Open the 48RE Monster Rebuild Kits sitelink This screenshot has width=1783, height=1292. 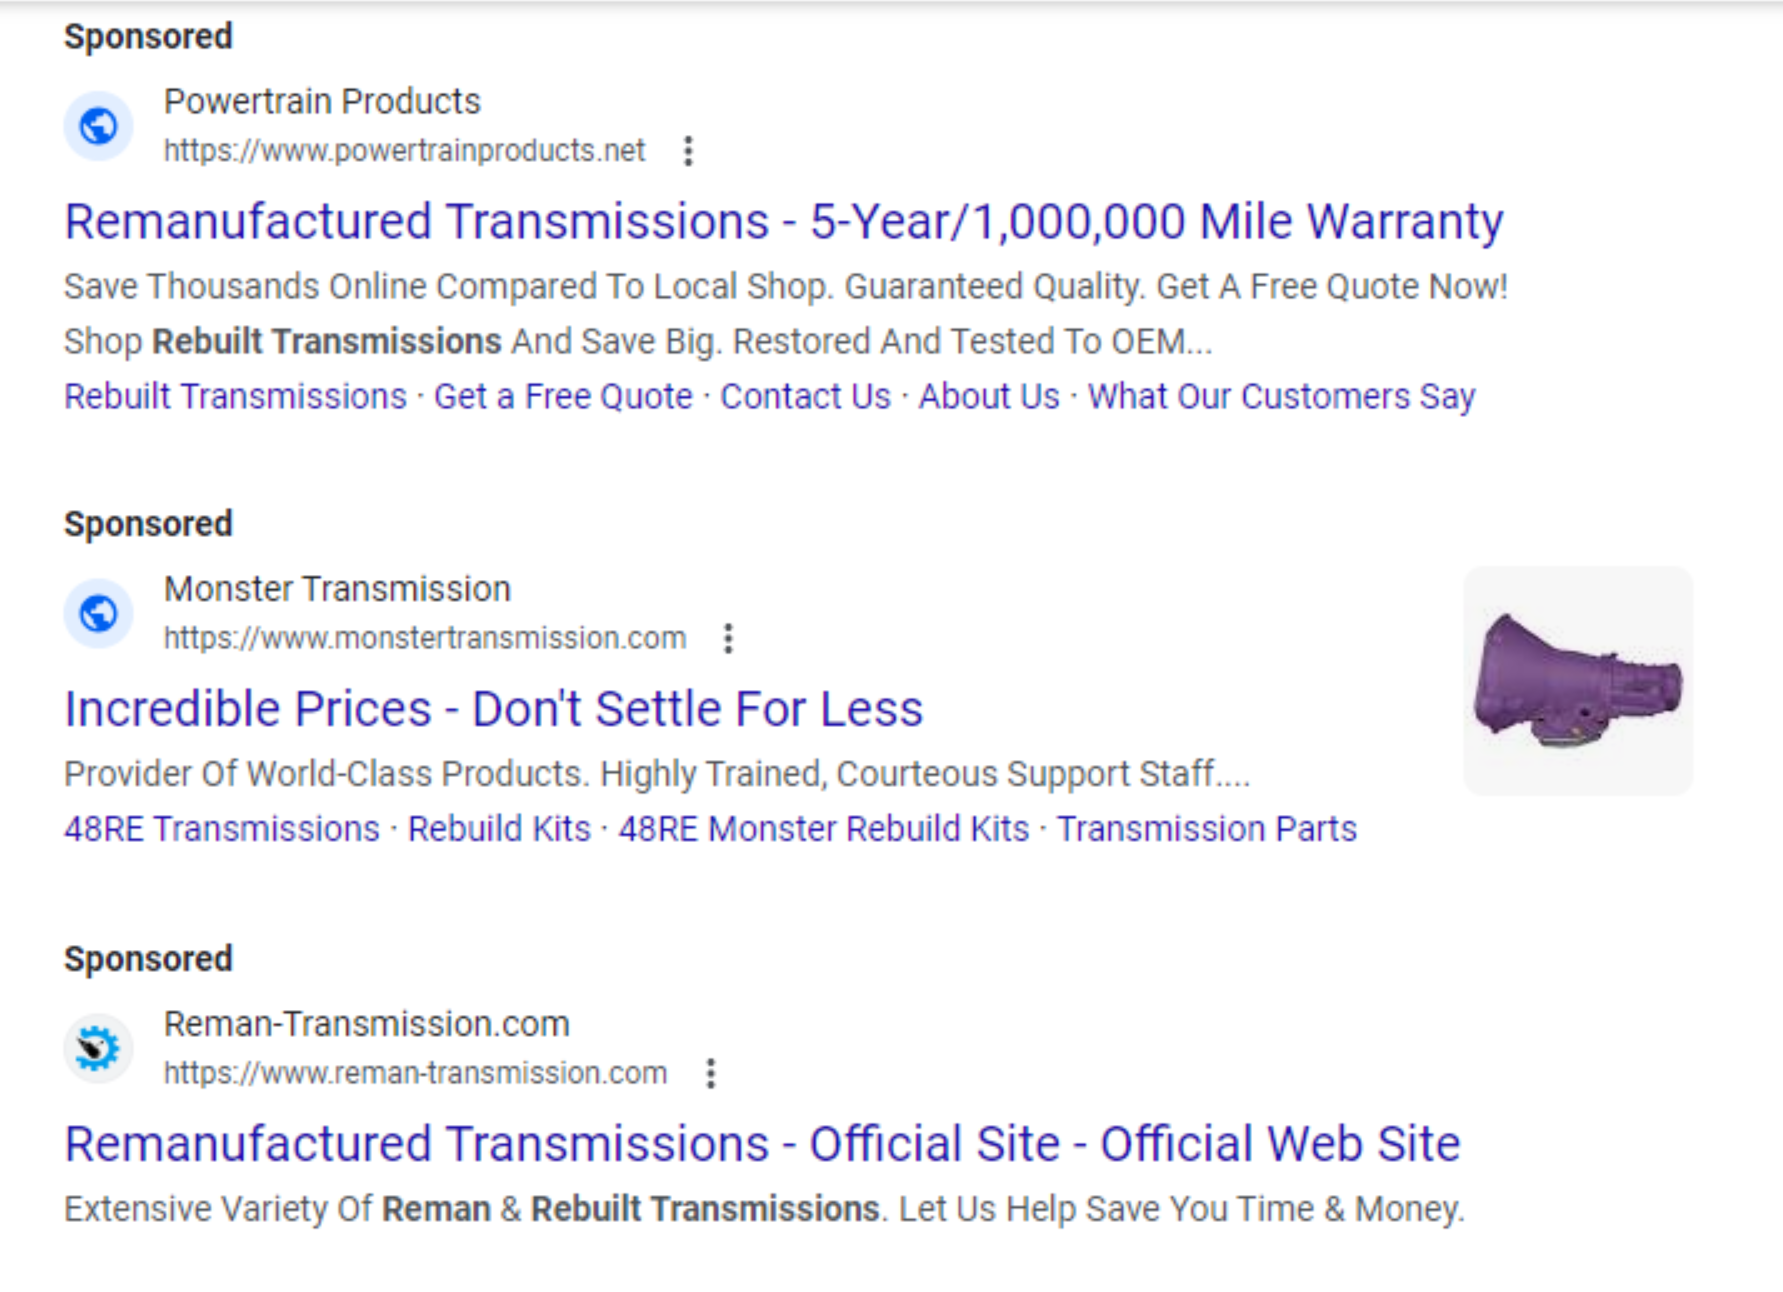[823, 829]
